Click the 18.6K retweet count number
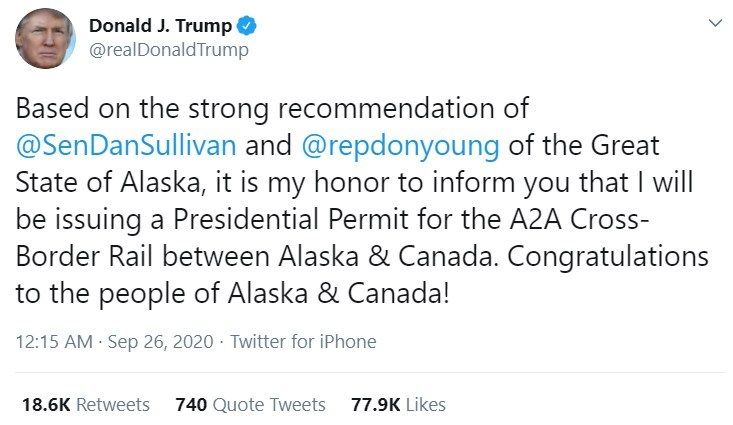This screenshot has height=425, width=733. click(x=46, y=404)
